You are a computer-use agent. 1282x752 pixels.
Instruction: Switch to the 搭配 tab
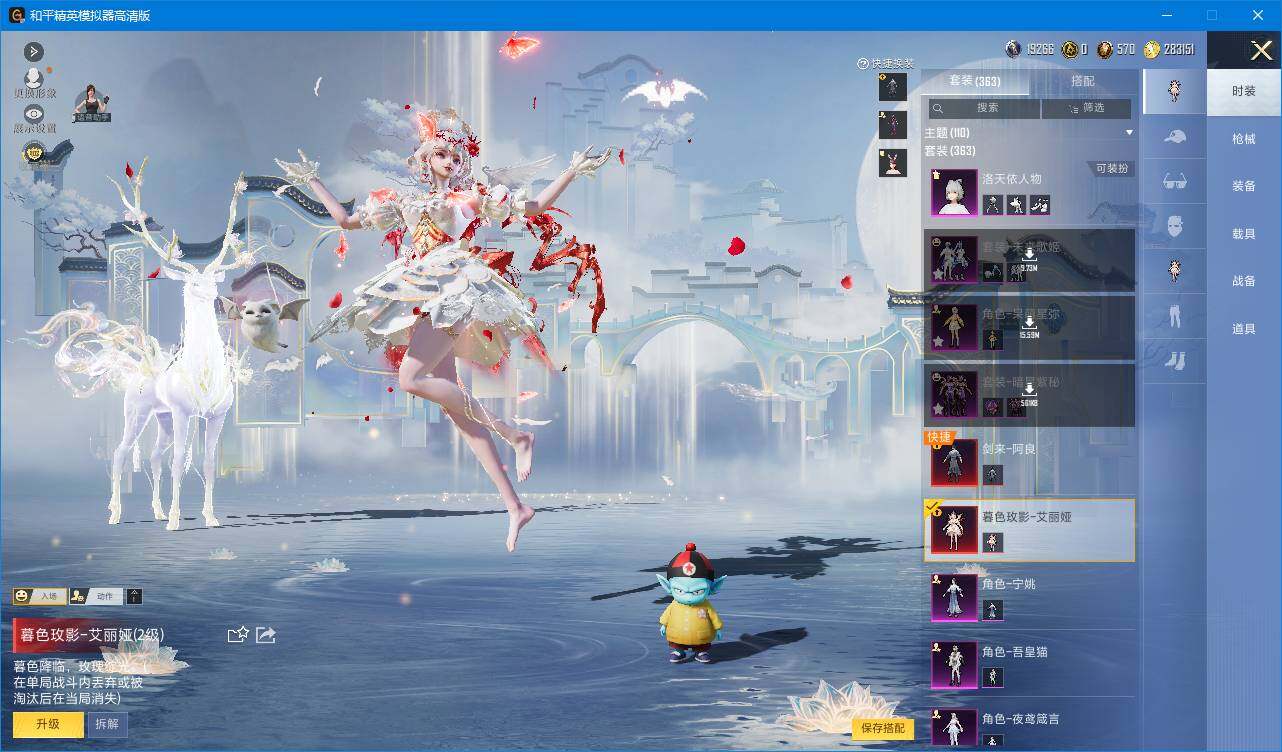click(1083, 81)
